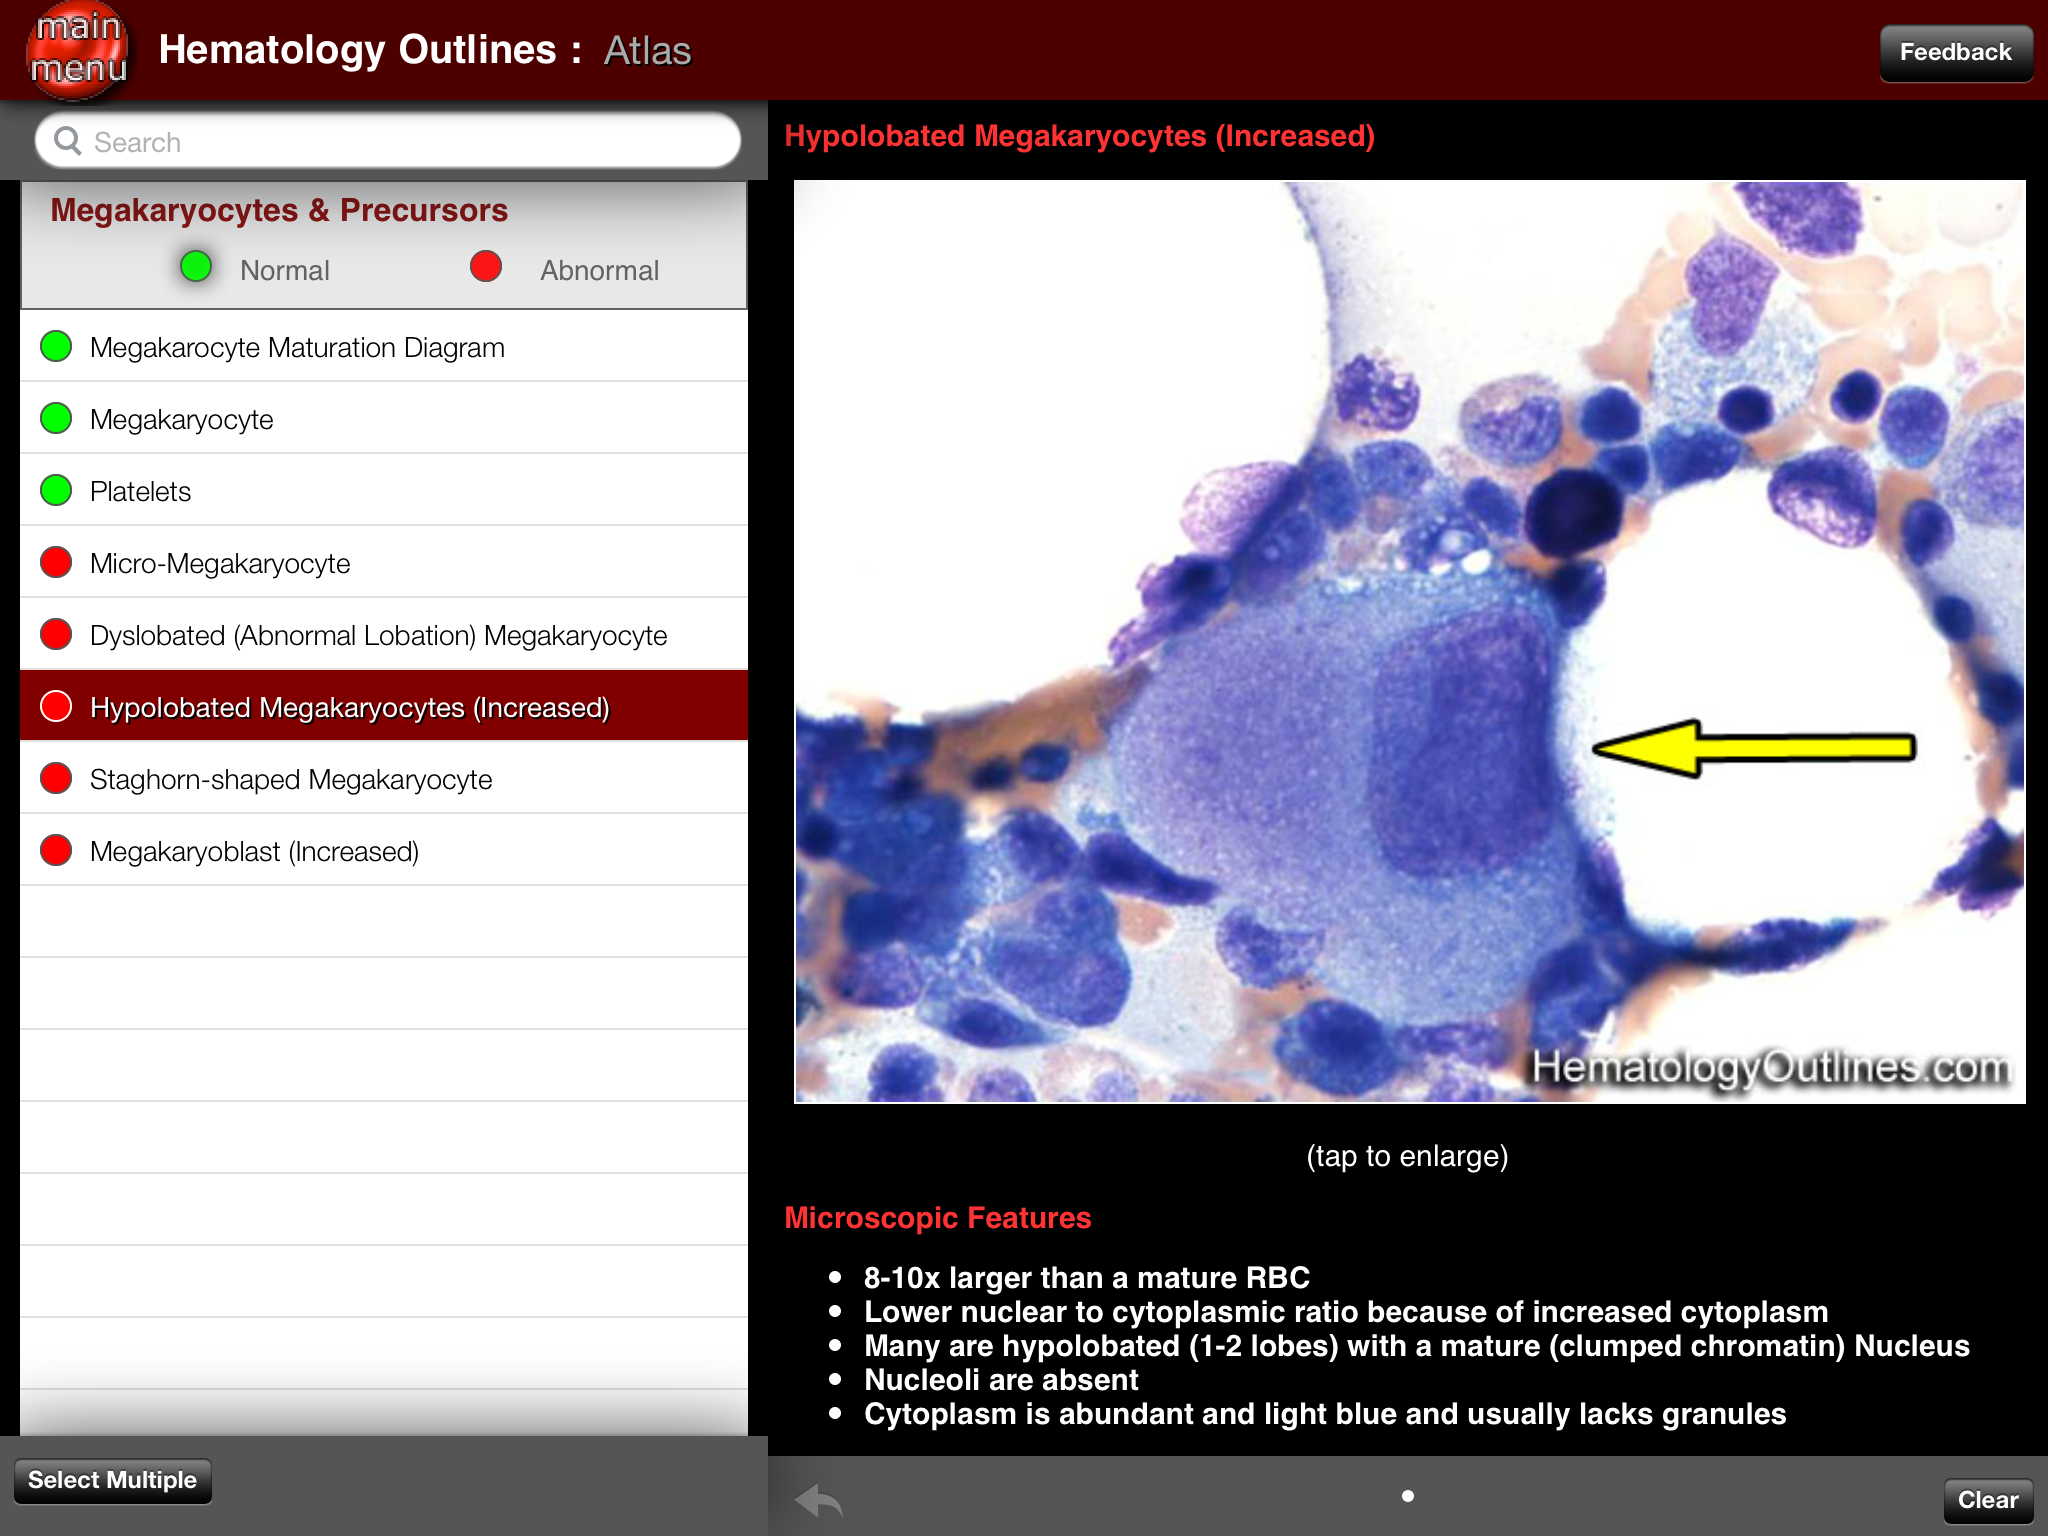The width and height of the screenshot is (2048, 1536).
Task: Tap the megakaryocyte image to enlarge
Action: tap(1408, 642)
